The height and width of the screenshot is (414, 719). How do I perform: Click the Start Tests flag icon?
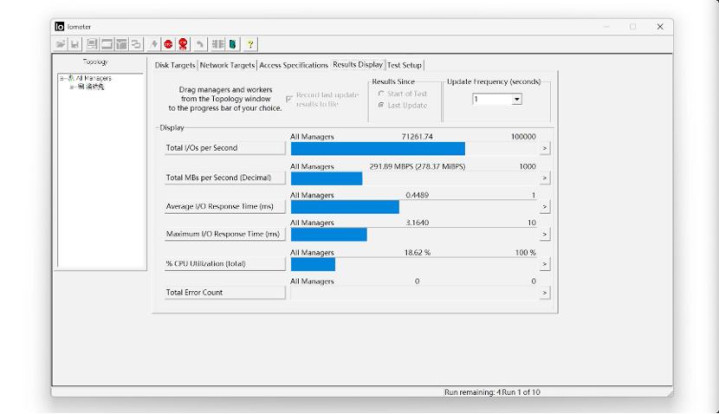(154, 44)
